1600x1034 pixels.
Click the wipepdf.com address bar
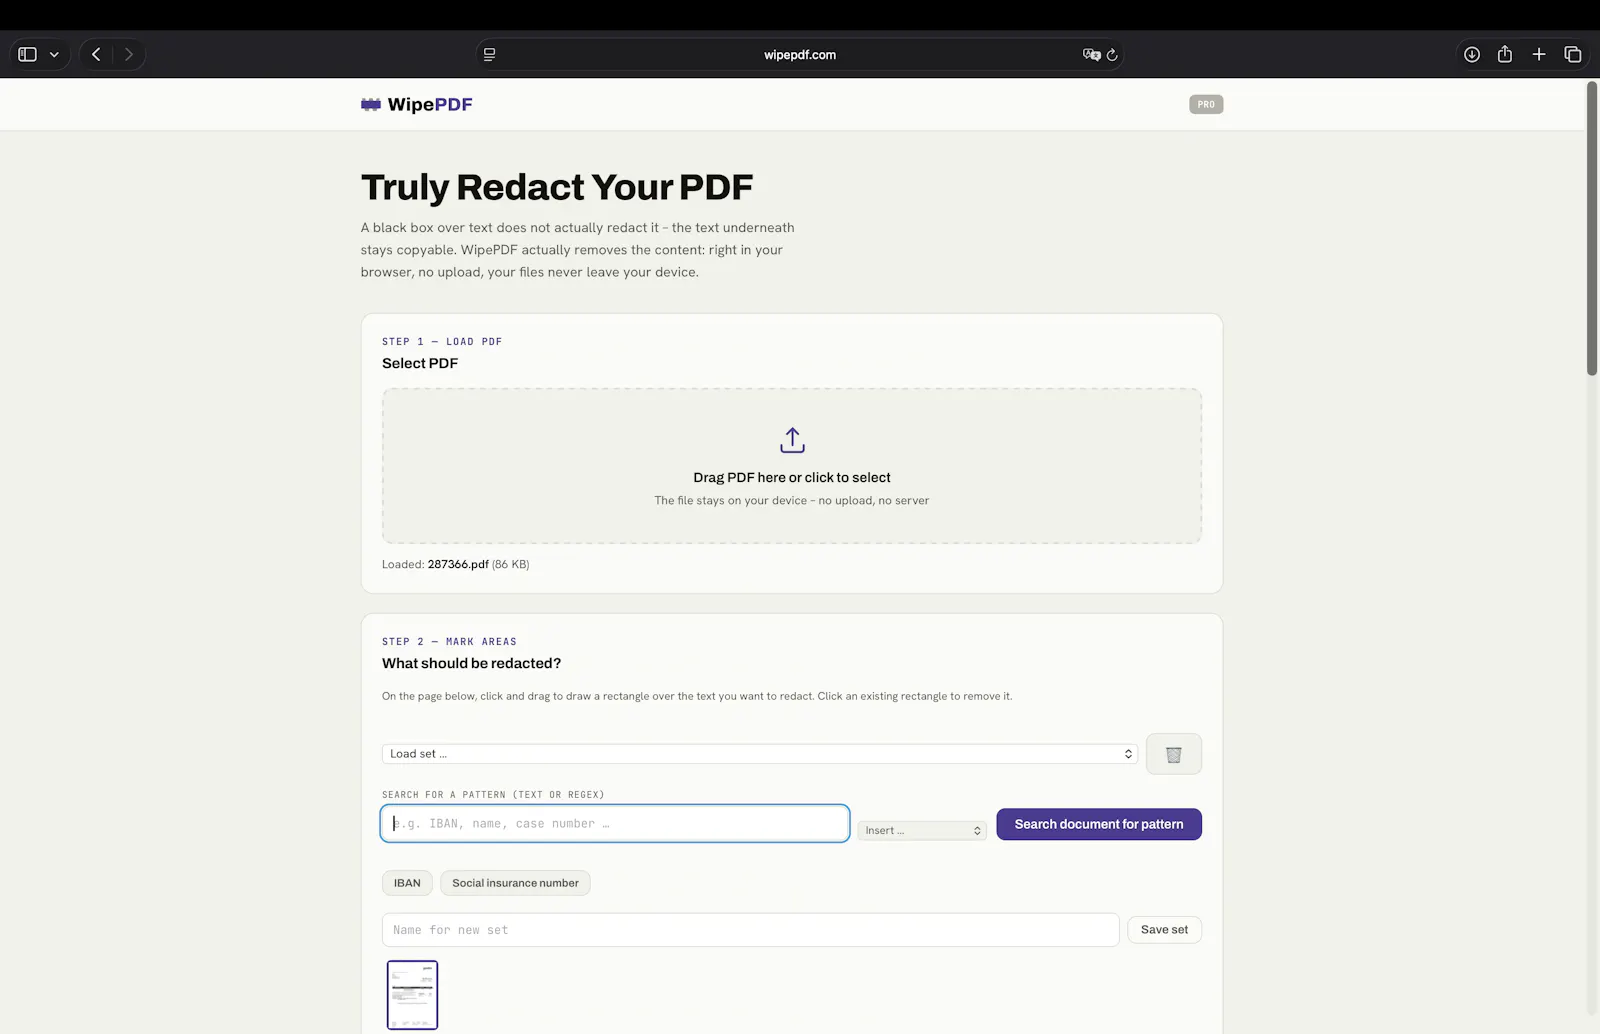click(x=800, y=54)
